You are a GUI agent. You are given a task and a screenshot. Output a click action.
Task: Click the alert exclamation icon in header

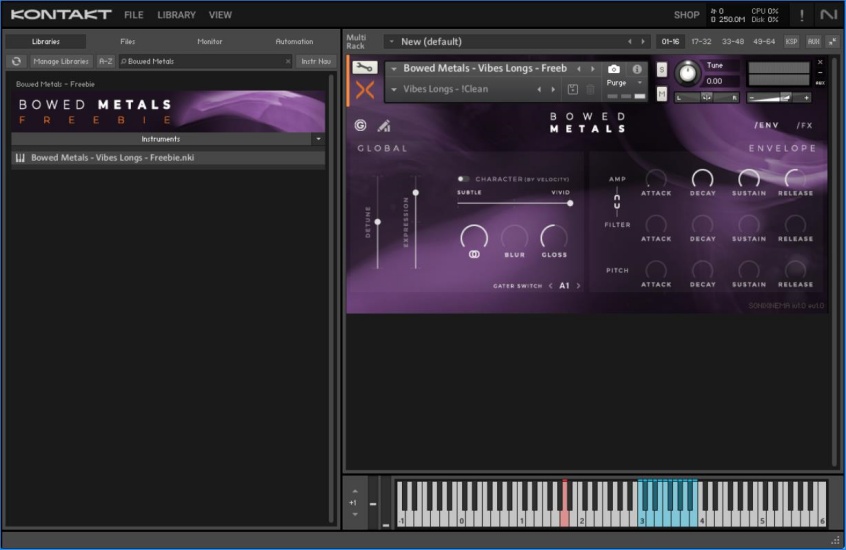tap(800, 15)
